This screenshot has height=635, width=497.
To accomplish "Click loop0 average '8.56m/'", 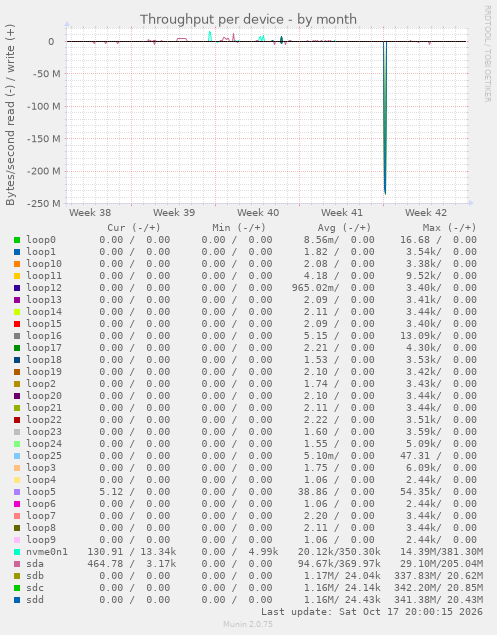I will (x=322, y=240).
